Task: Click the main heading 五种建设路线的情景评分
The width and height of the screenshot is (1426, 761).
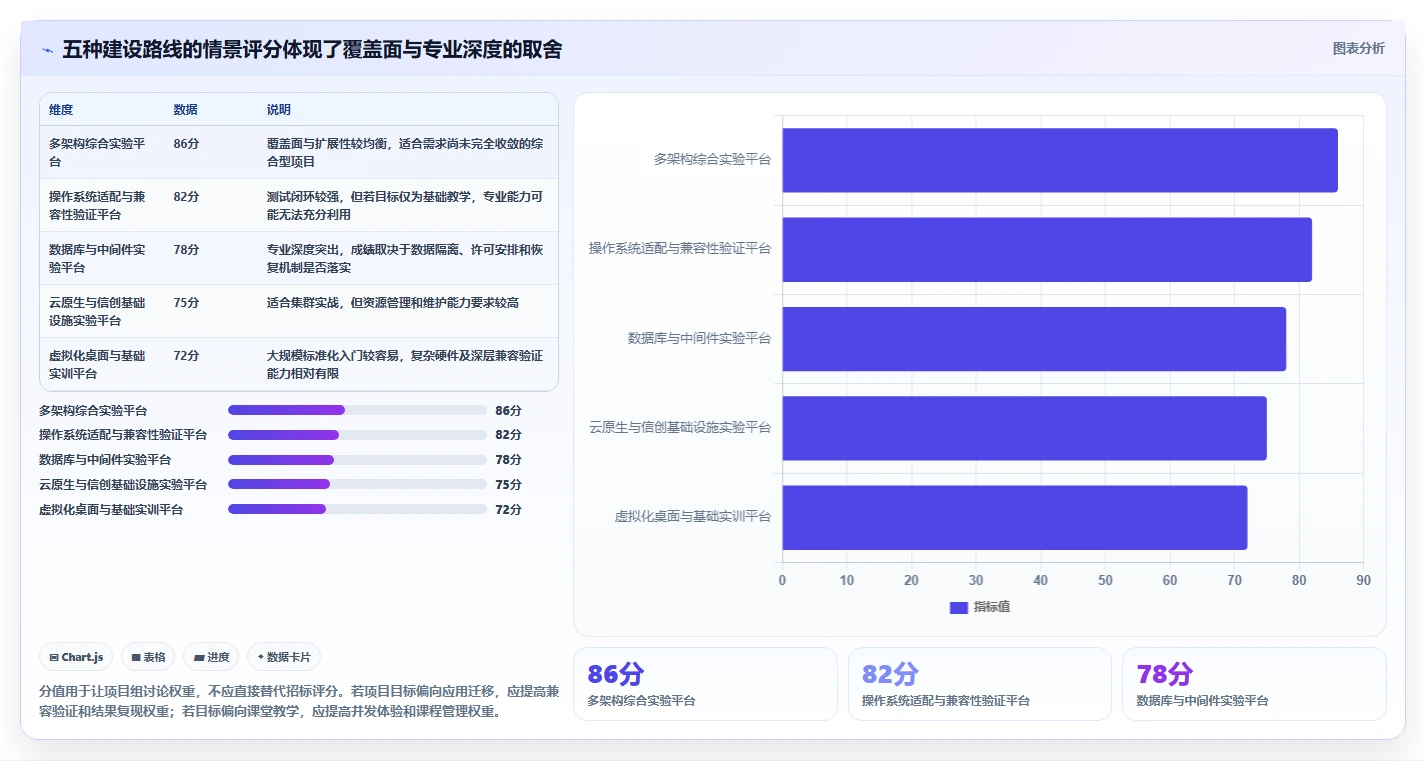Action: 312,49
